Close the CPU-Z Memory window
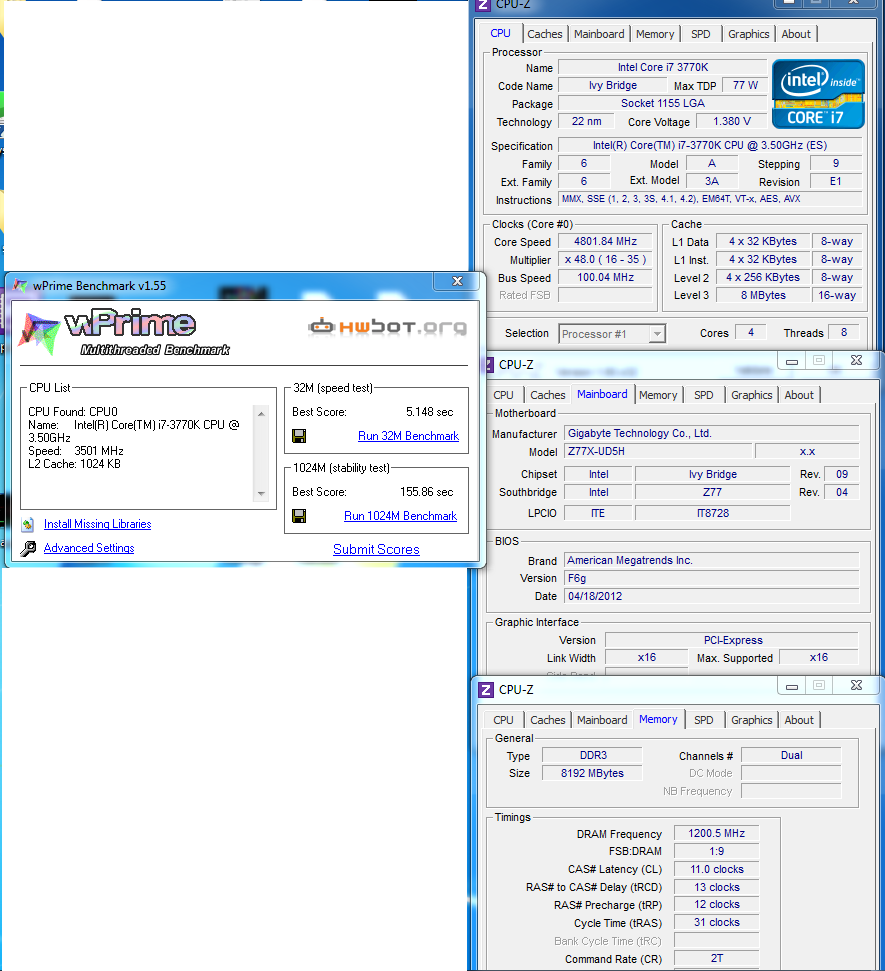The image size is (885, 971). click(x=856, y=685)
